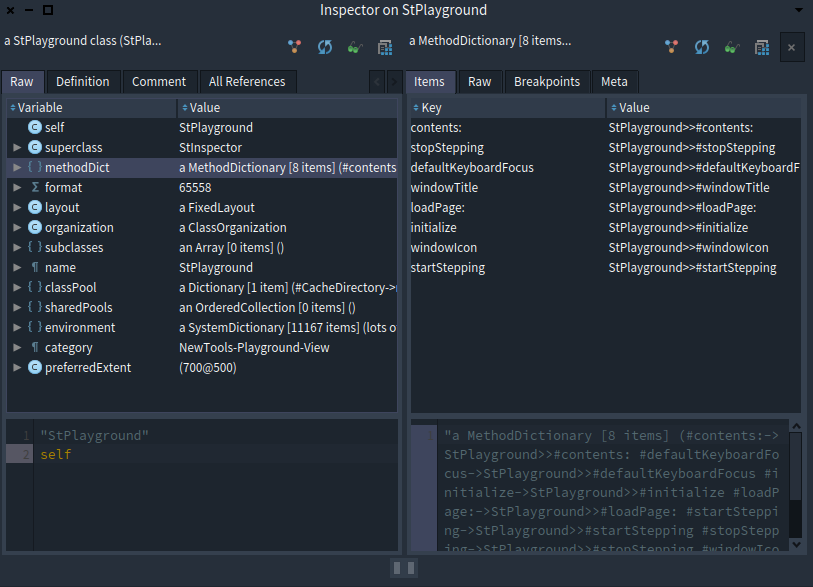Refresh the MethodDictionary pane
The image size is (813, 587).
click(702, 48)
